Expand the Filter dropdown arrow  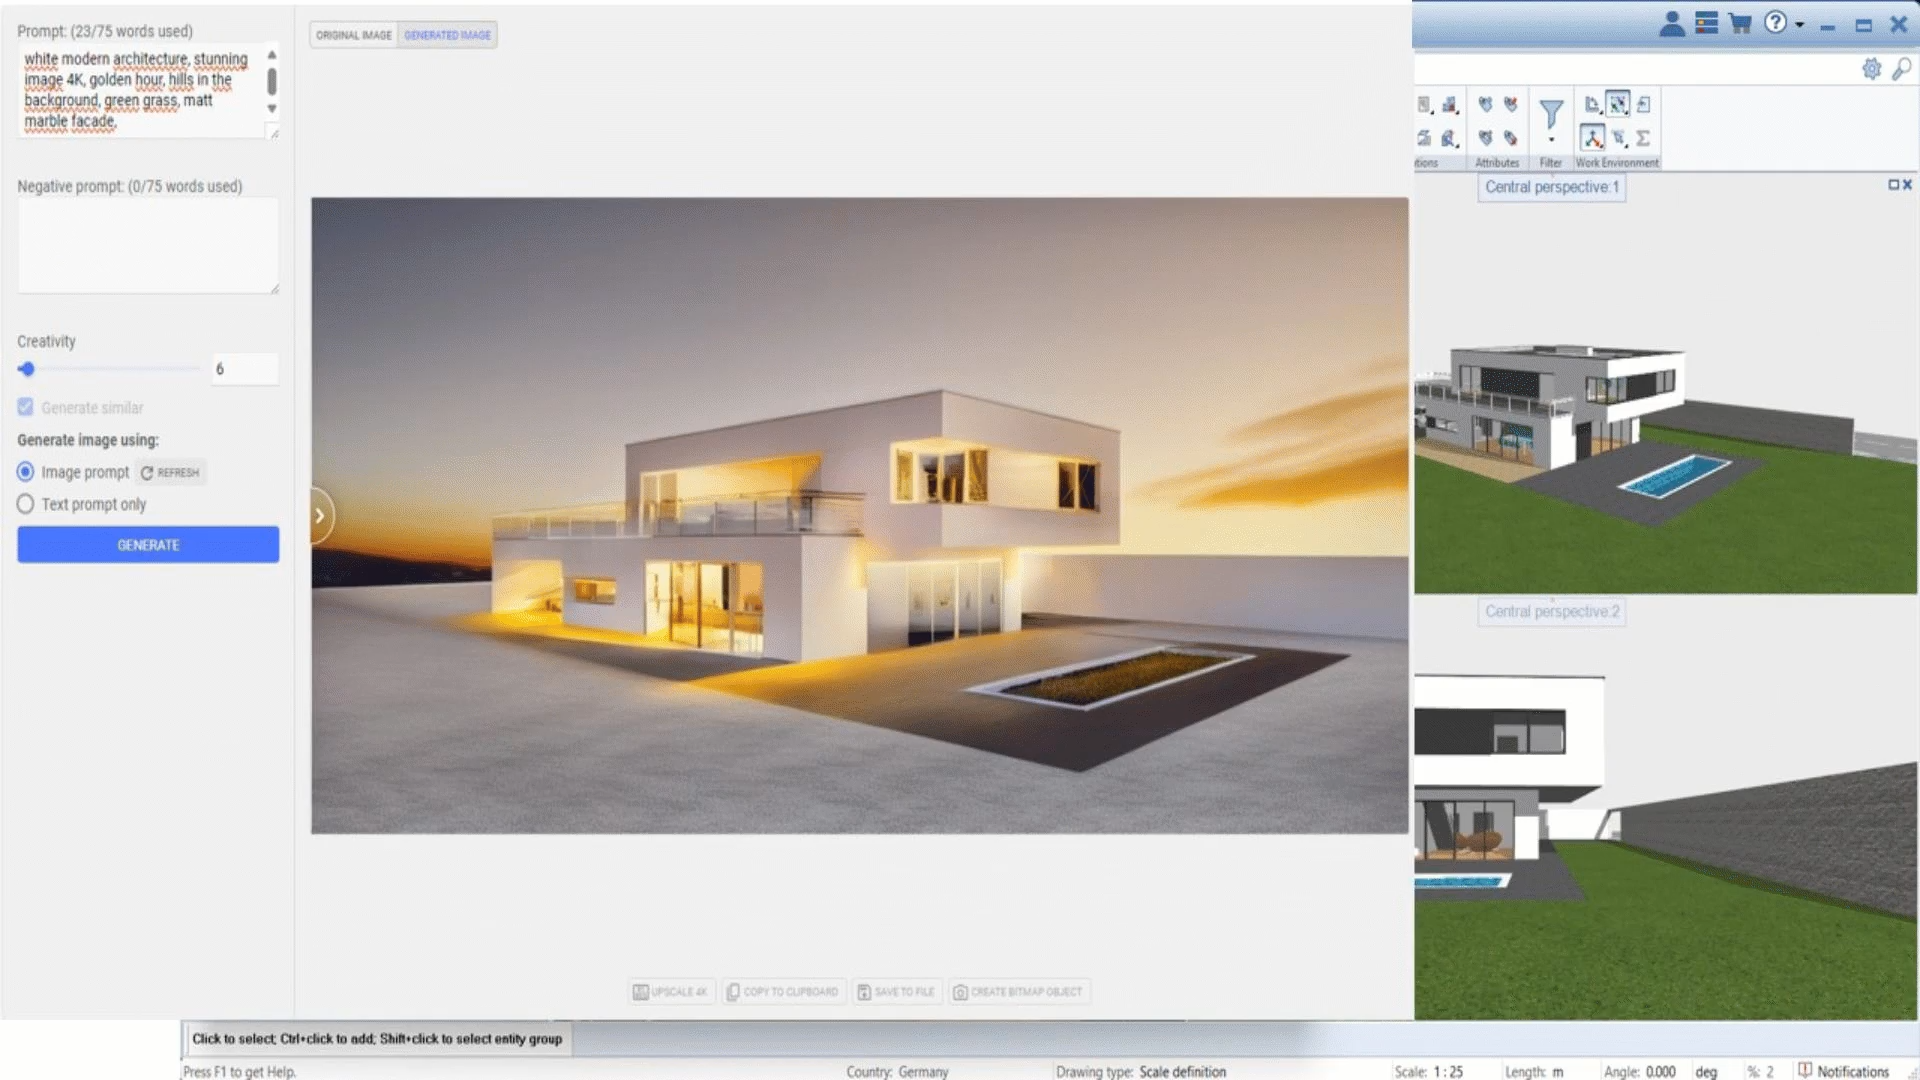click(1551, 140)
